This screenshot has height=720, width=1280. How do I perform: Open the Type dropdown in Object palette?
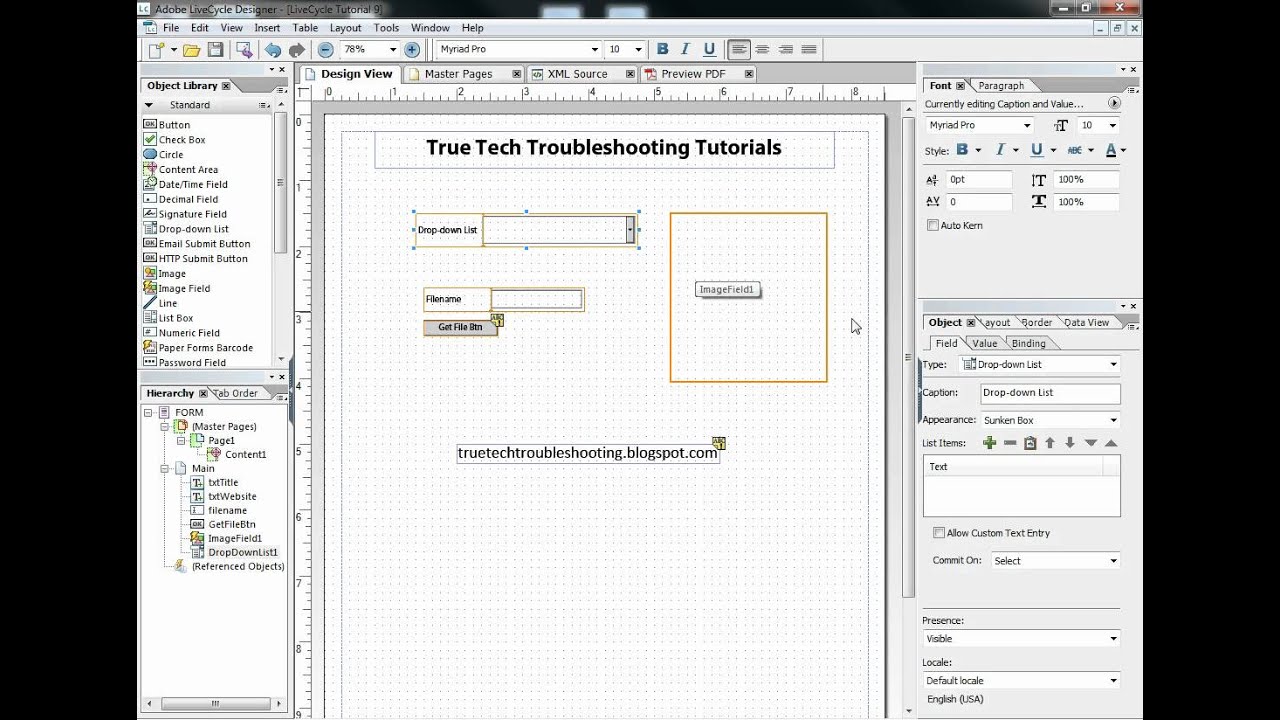(1113, 364)
